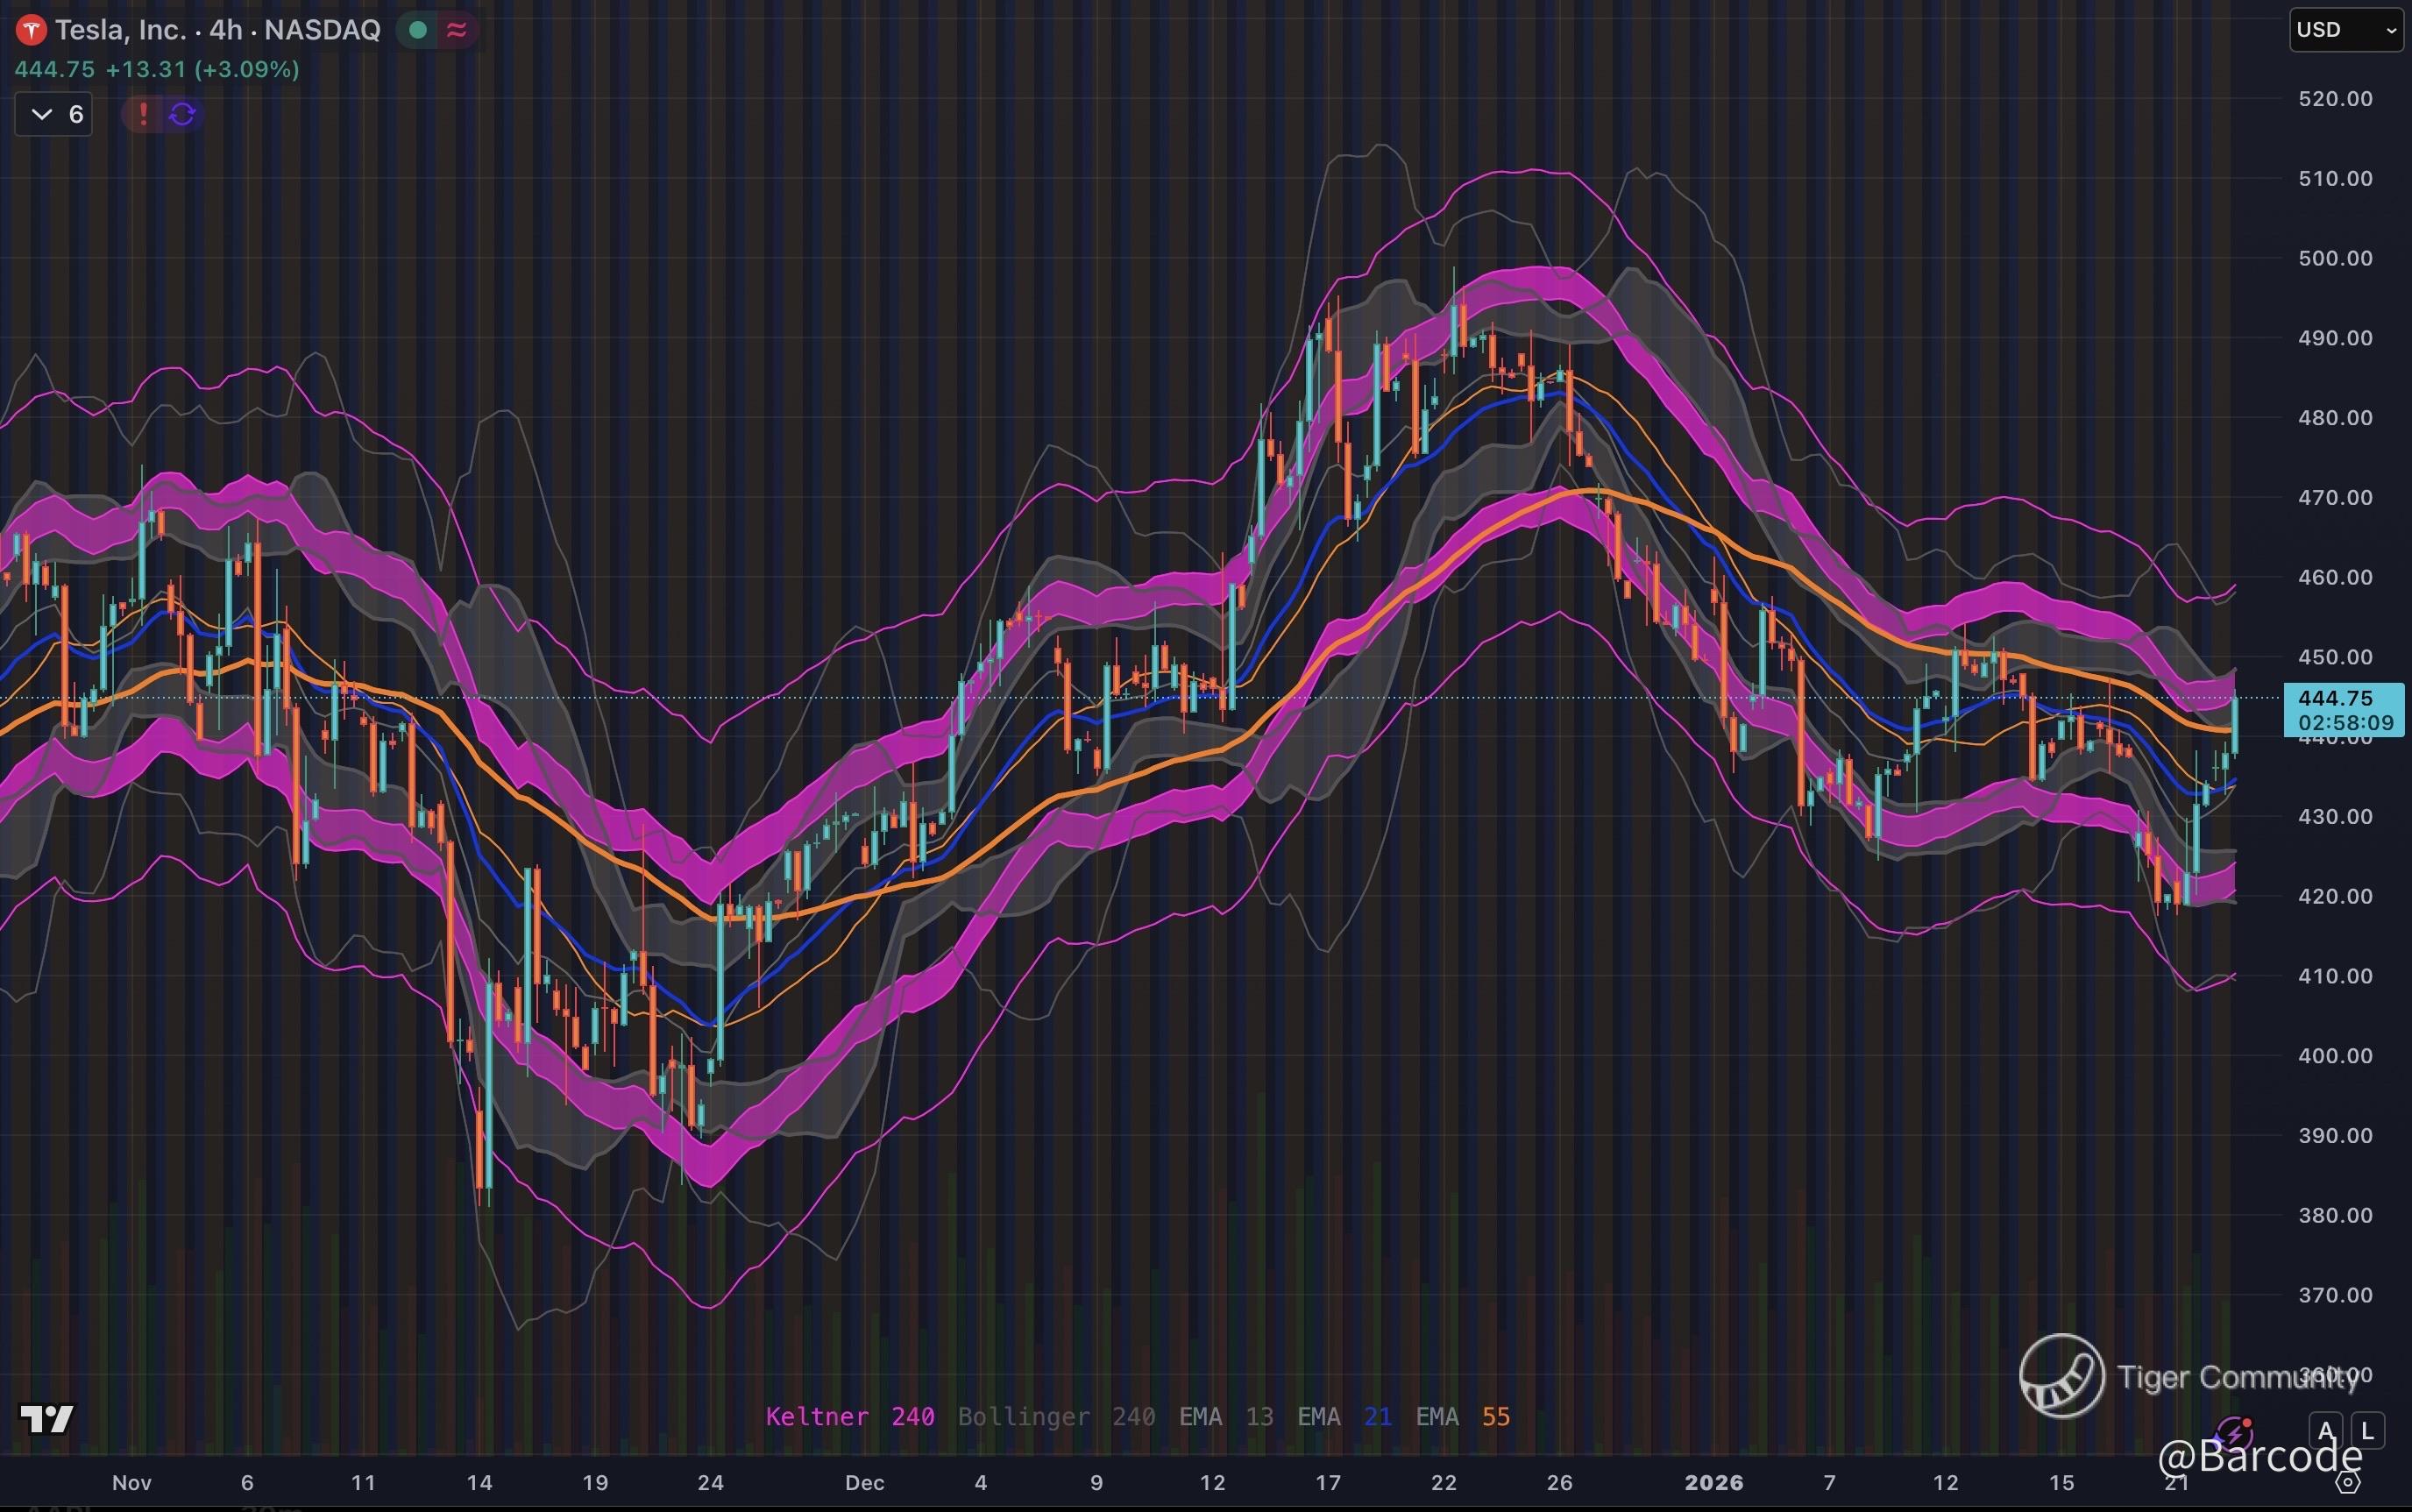Click the pink data-feed approximation icon
Screen dimensions: 2412x1512
pyautogui.click(x=457, y=30)
